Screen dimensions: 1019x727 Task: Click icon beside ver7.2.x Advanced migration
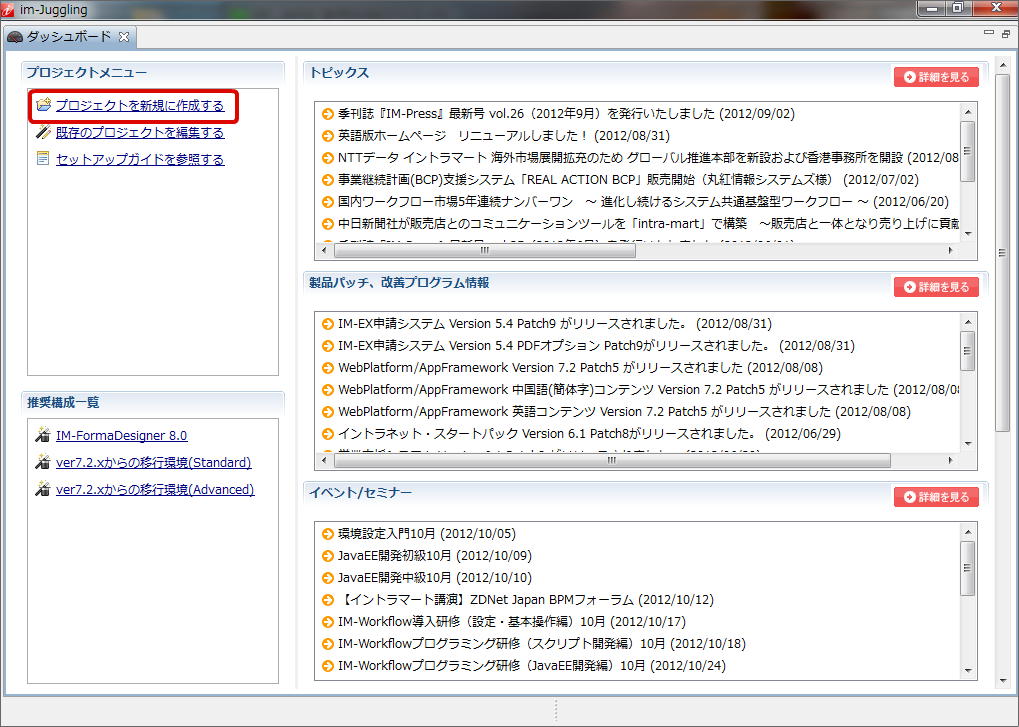pos(43,489)
